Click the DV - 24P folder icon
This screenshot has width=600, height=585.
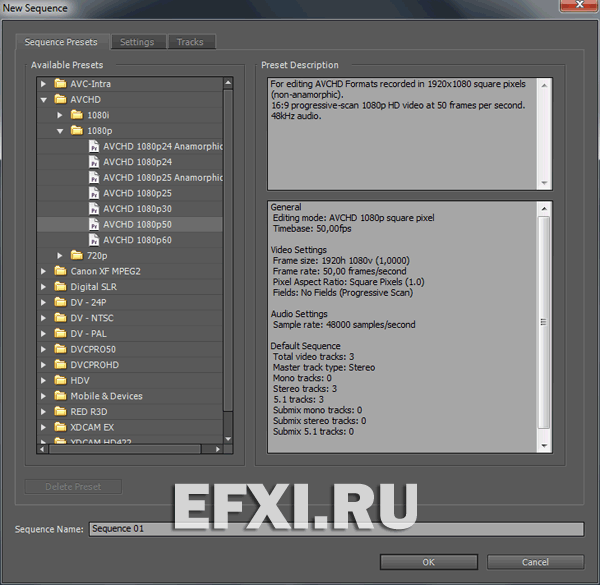[60, 302]
